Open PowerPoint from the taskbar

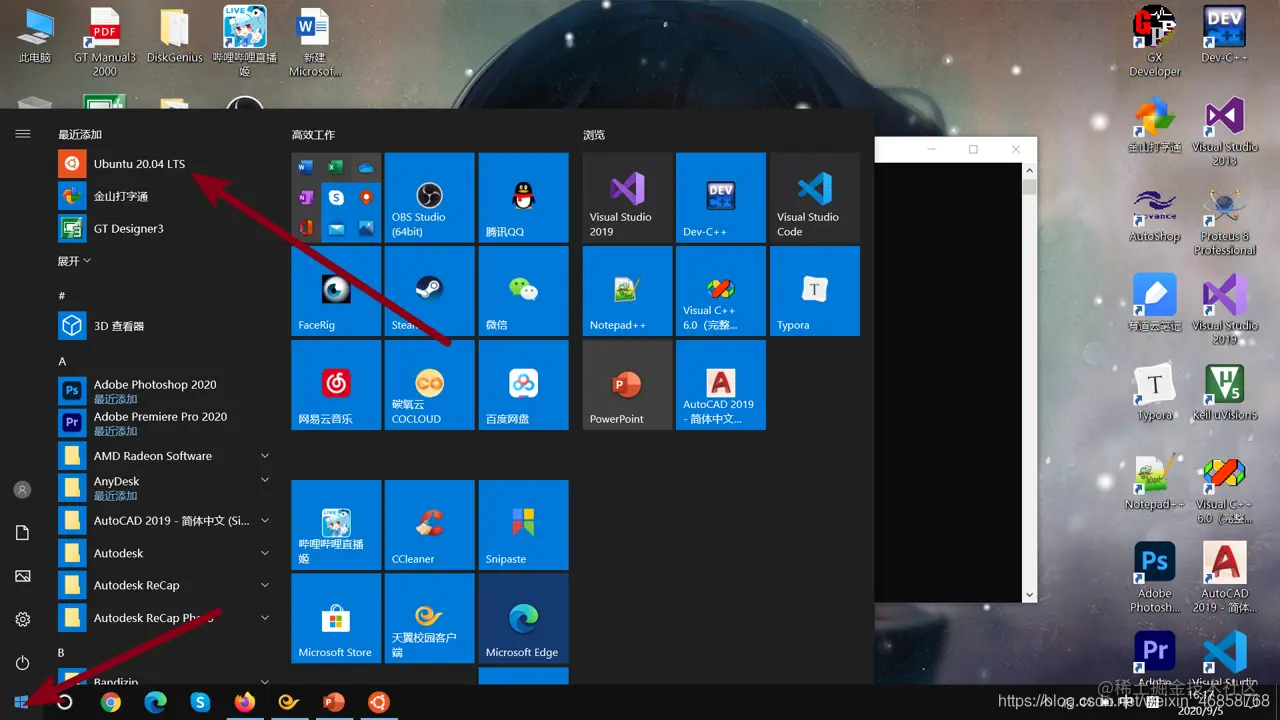(x=334, y=702)
